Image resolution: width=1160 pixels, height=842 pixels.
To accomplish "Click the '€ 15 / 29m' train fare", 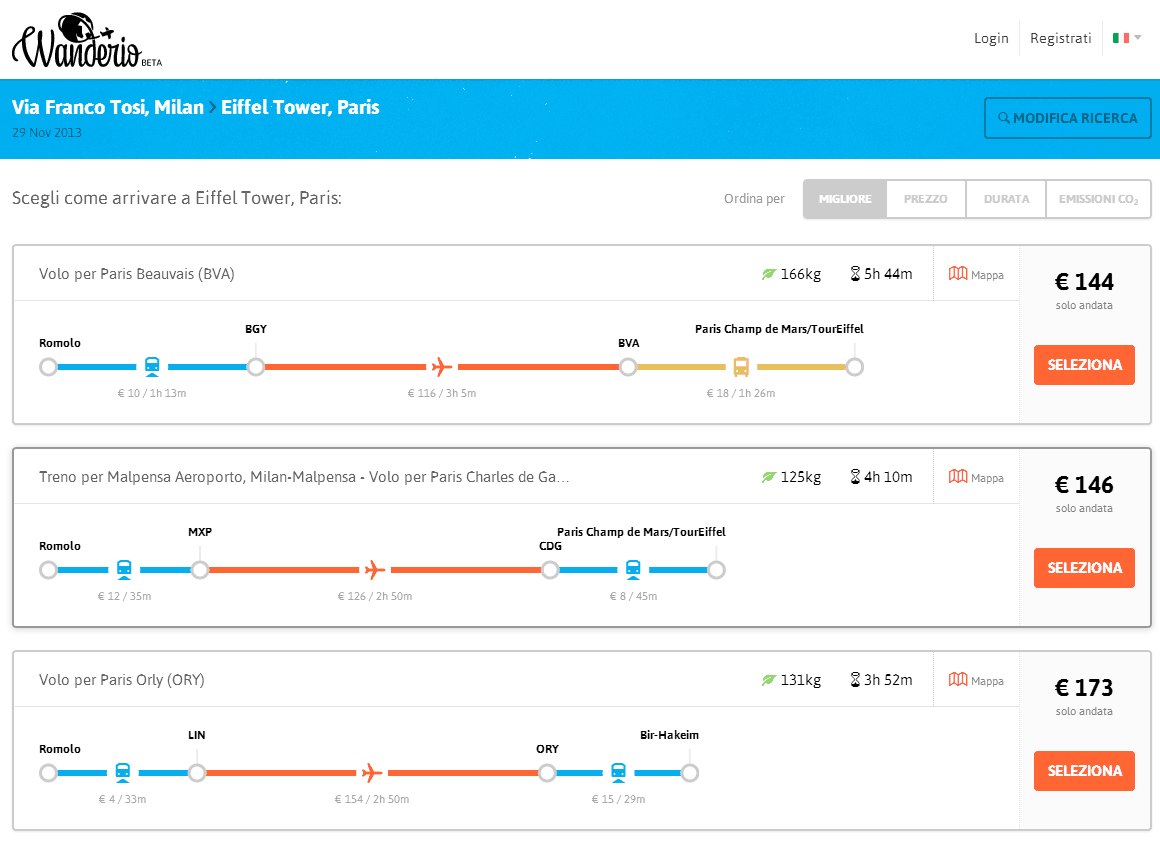I will (618, 799).
